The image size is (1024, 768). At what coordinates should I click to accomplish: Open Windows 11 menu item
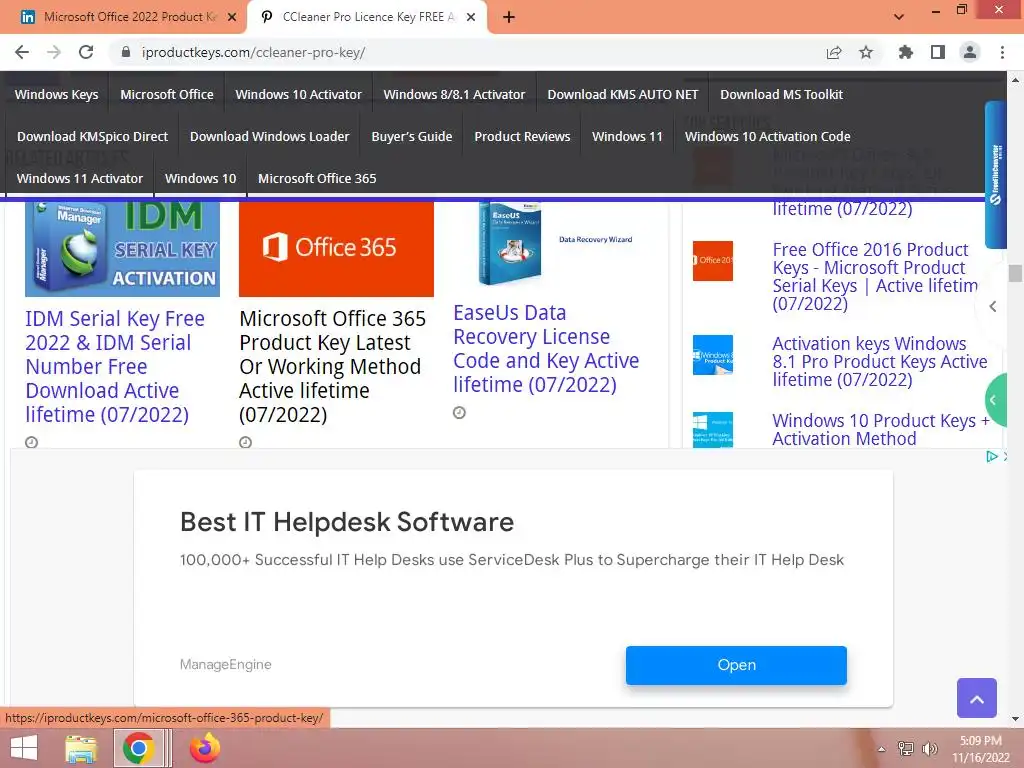click(627, 136)
